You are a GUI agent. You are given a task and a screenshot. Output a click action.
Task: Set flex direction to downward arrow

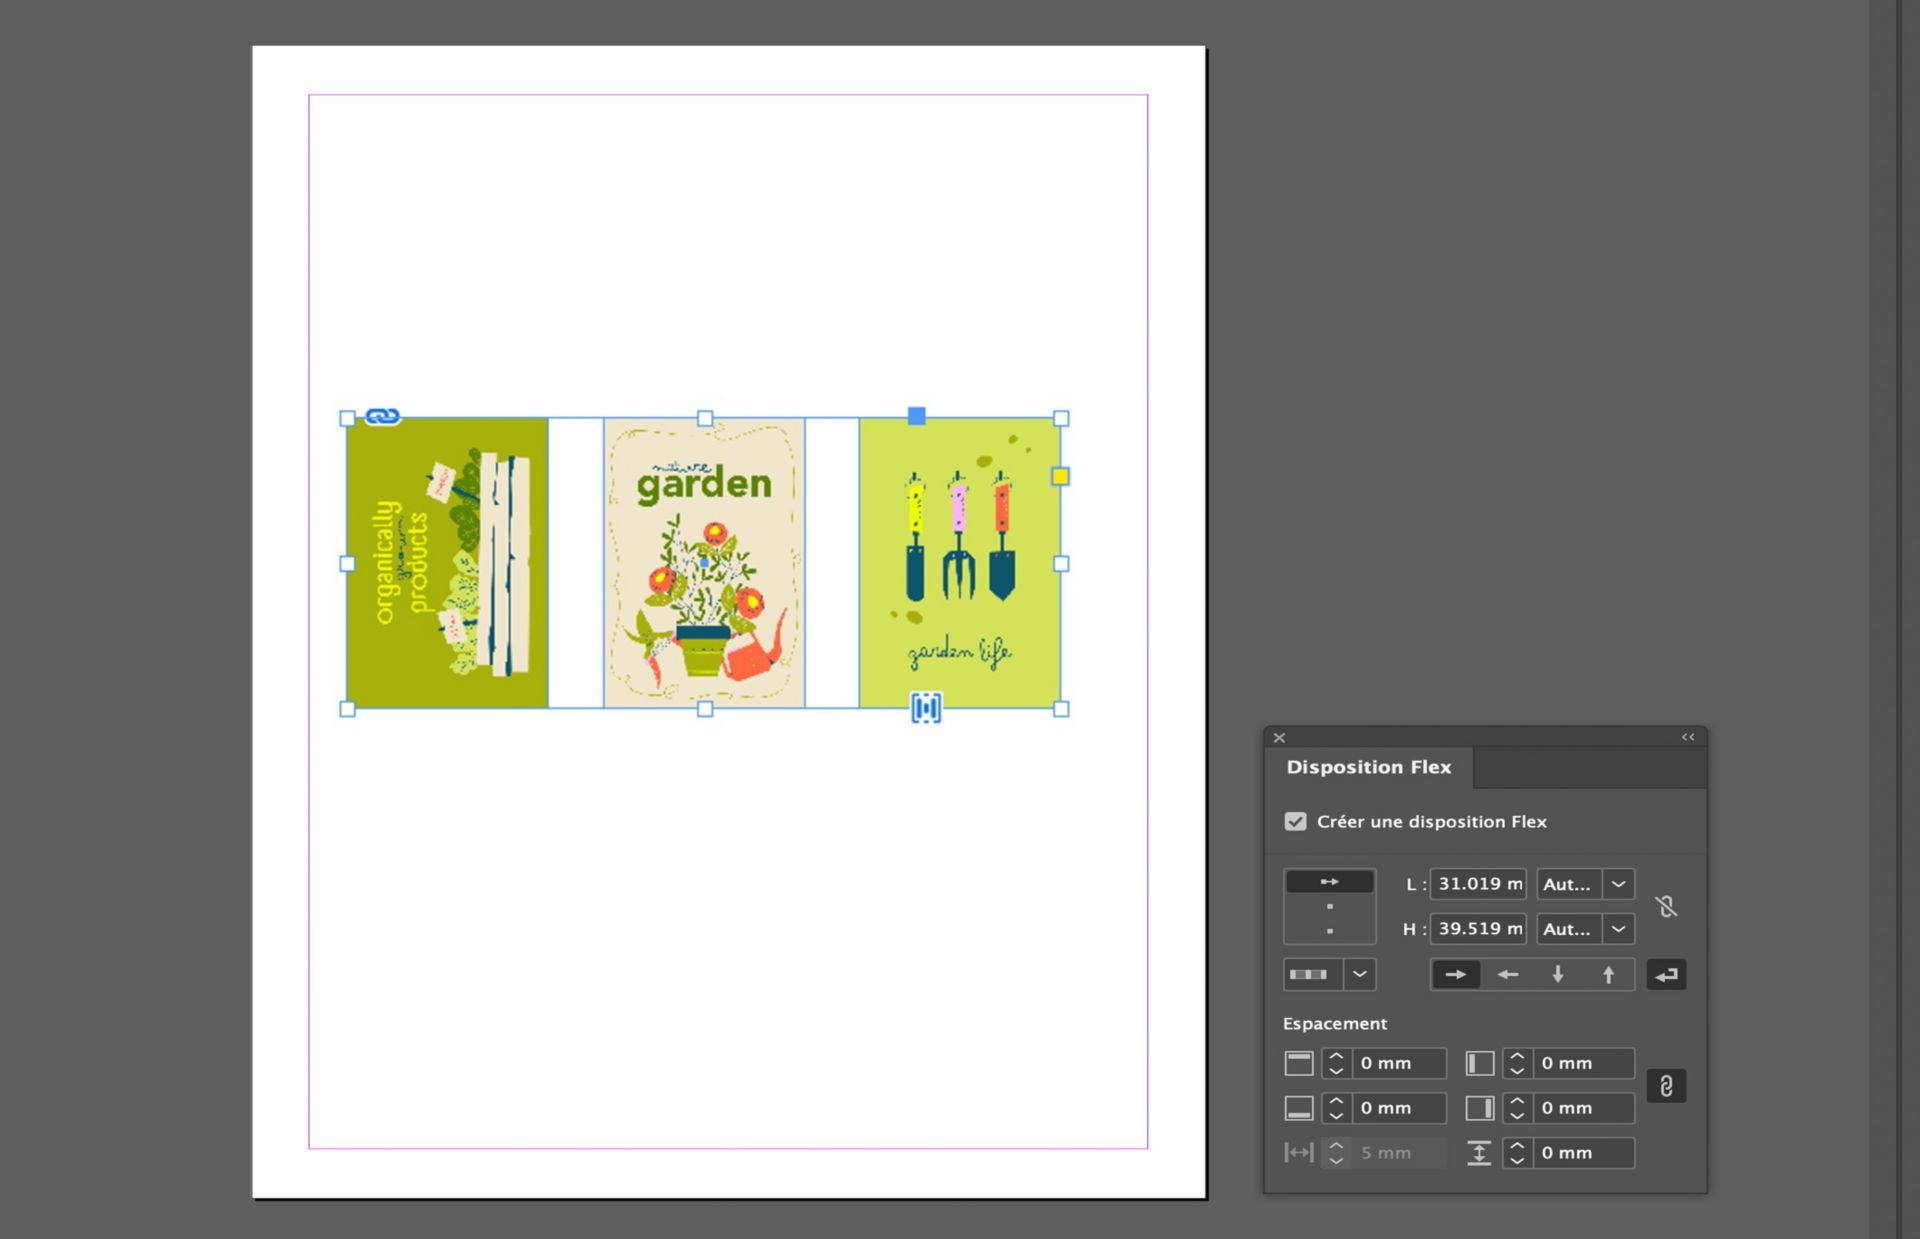point(1557,974)
